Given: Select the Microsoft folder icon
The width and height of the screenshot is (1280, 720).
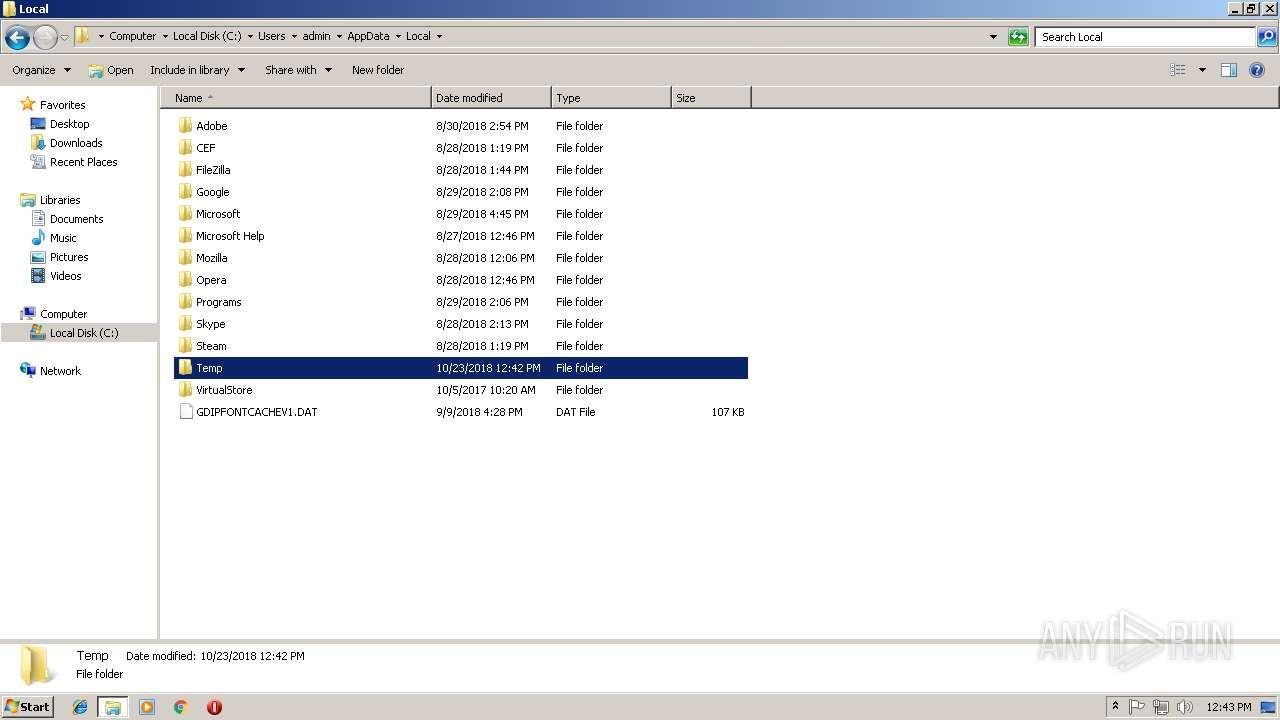Looking at the screenshot, I should 185,214.
